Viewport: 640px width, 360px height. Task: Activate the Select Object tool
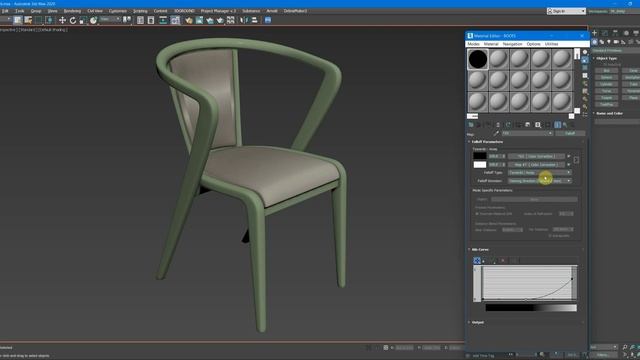tap(18, 20)
